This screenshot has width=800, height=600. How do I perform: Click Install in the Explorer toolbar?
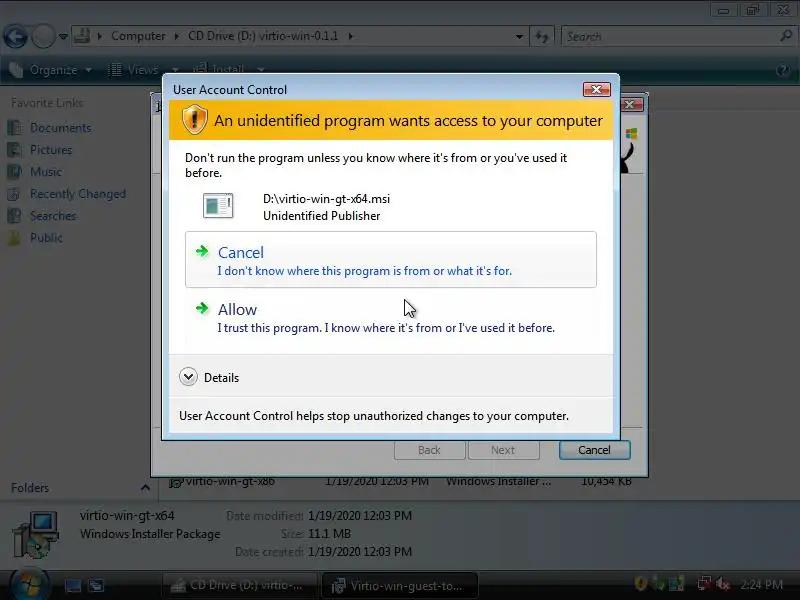tap(219, 70)
